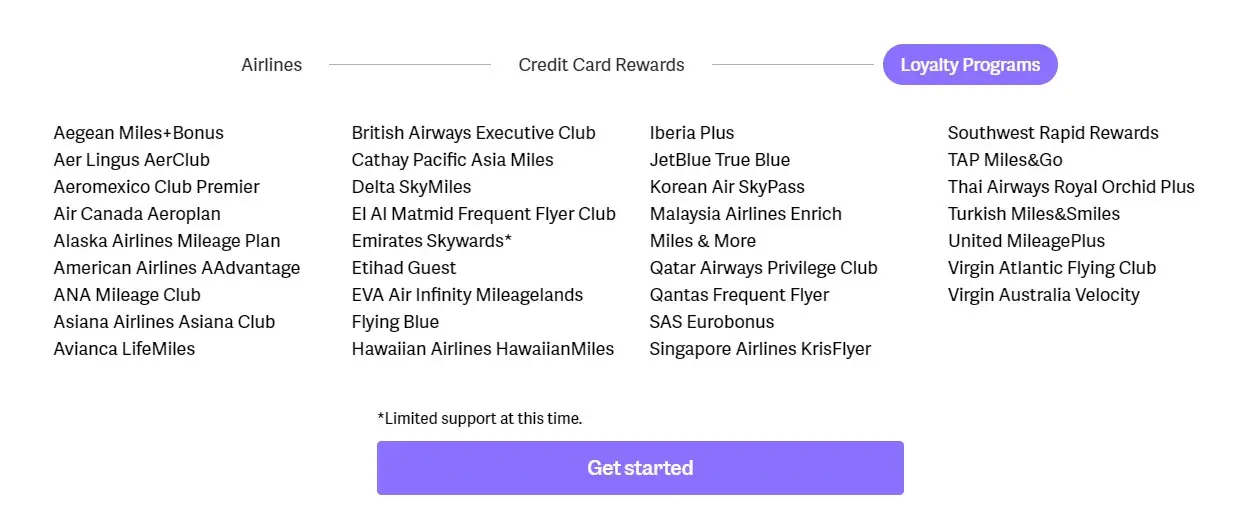This screenshot has width=1257, height=511.
Task: Click the Limited support footnote text
Action: 479,419
